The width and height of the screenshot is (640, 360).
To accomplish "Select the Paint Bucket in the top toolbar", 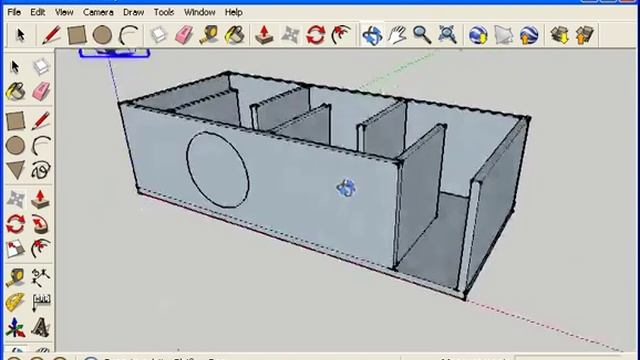I will click(x=235, y=35).
